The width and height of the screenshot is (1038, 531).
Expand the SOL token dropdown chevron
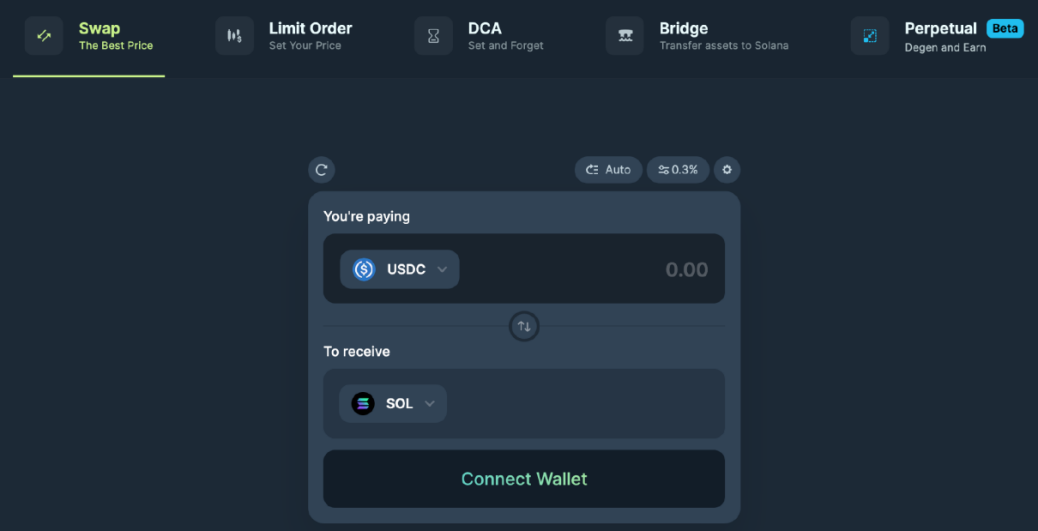click(430, 404)
